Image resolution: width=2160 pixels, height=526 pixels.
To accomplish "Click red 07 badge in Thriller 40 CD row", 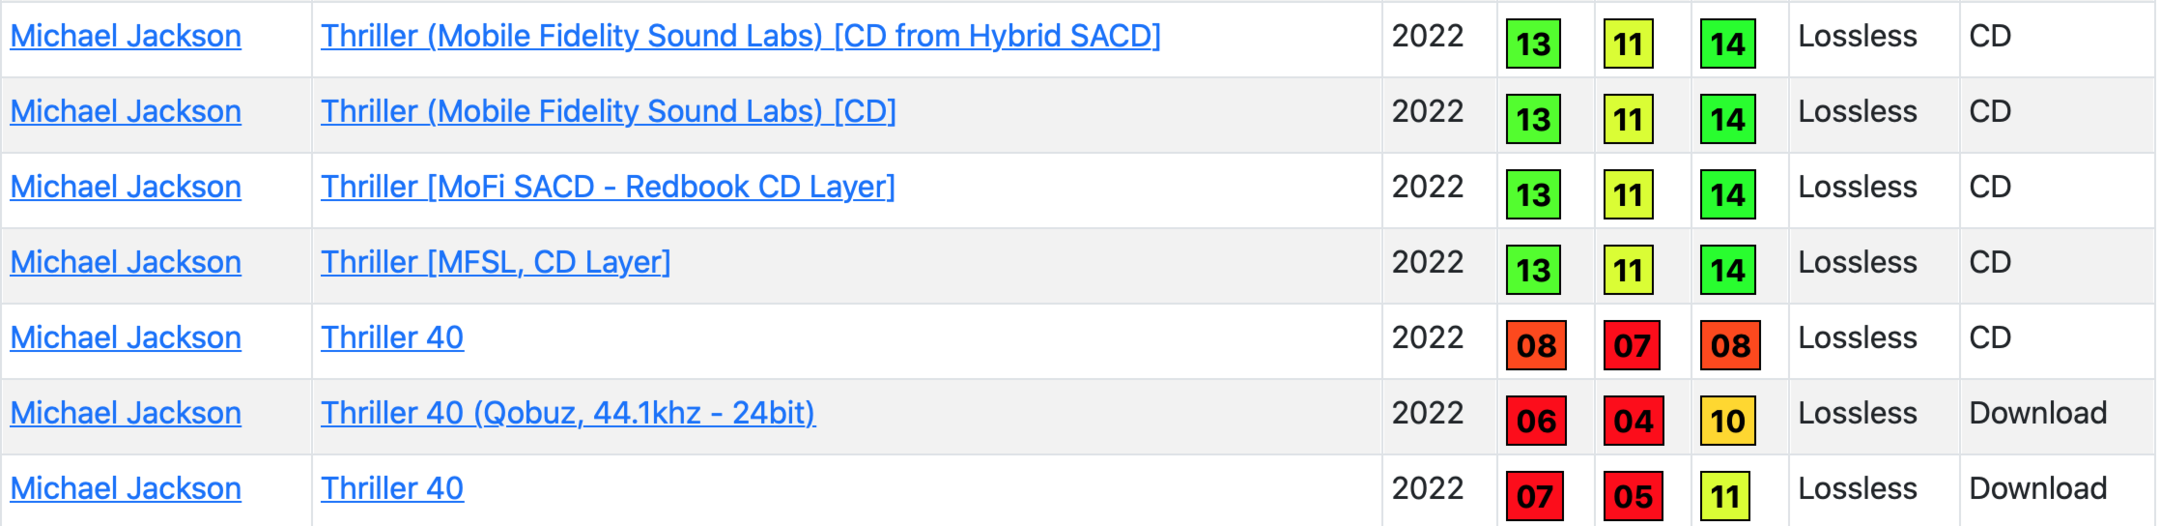I will [x=1631, y=346].
